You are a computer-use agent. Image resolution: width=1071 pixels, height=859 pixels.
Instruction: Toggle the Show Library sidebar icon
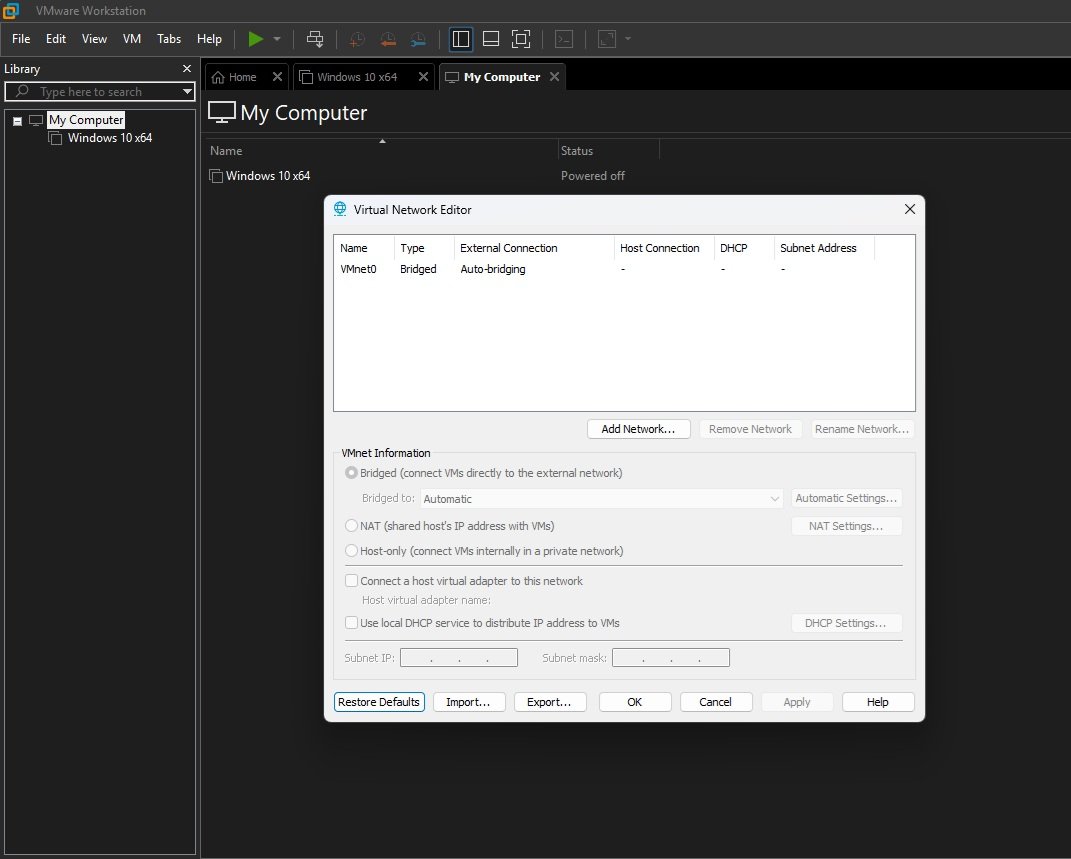pyautogui.click(x=461, y=39)
